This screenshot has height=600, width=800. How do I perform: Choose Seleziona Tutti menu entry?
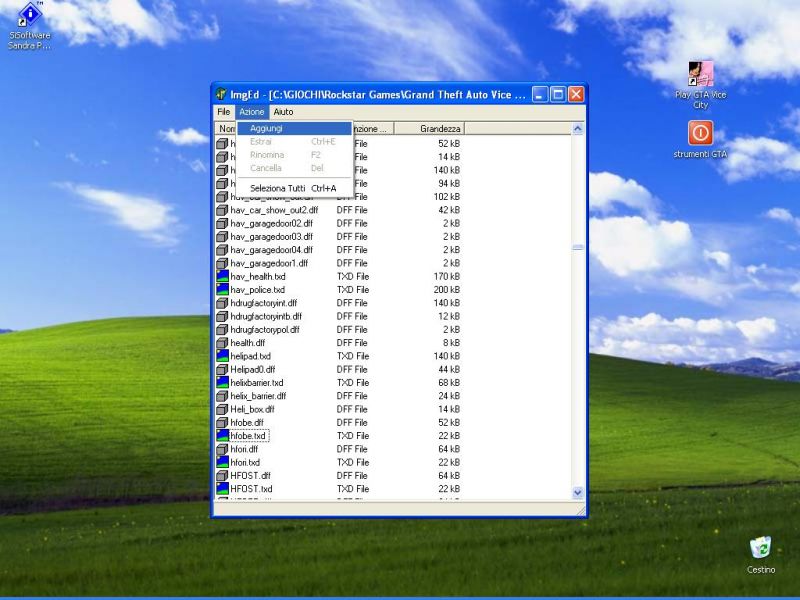[277, 188]
